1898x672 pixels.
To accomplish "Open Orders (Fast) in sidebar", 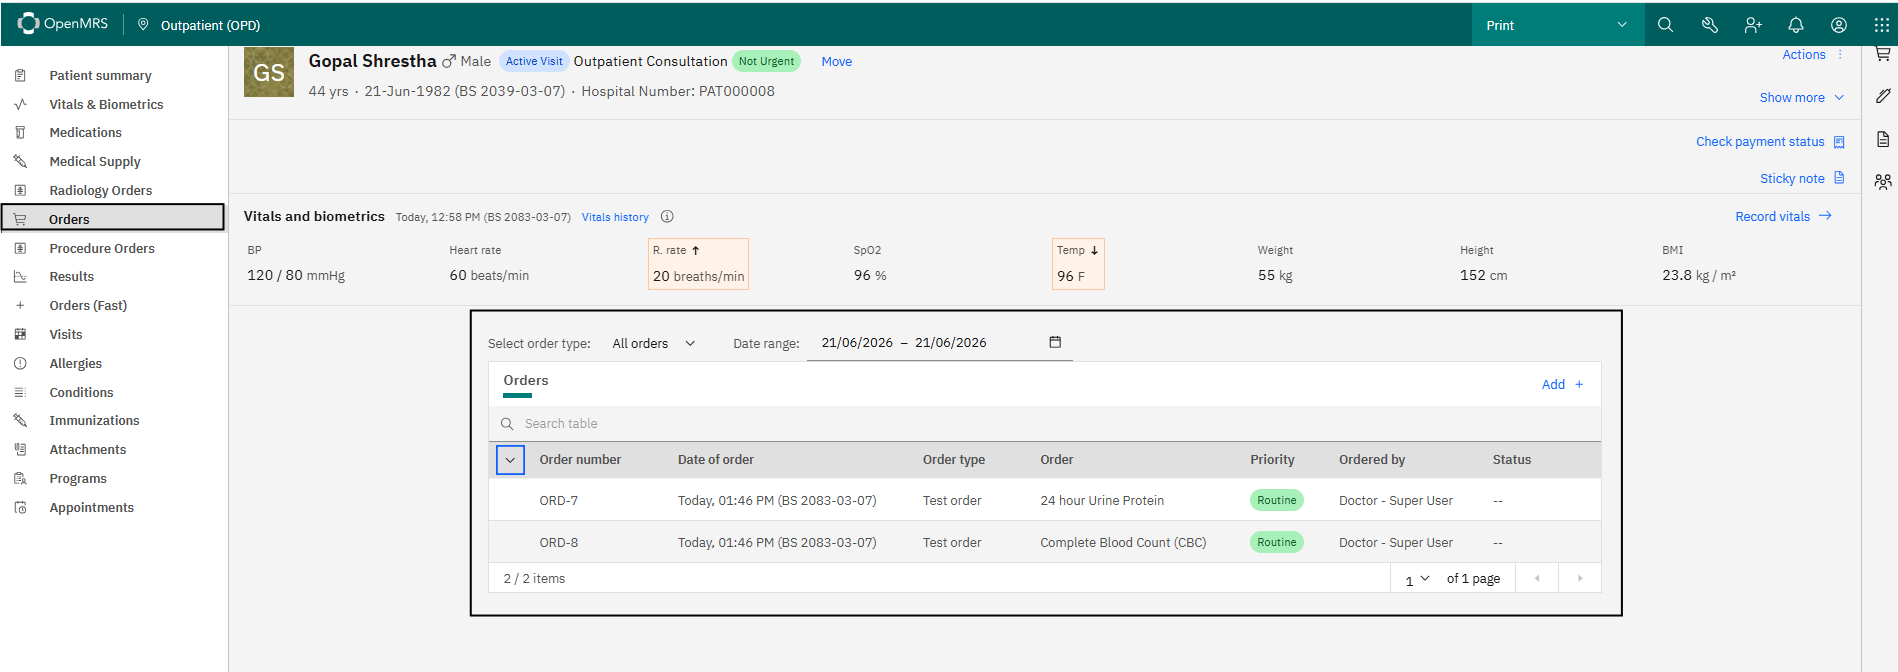I will click(88, 306).
